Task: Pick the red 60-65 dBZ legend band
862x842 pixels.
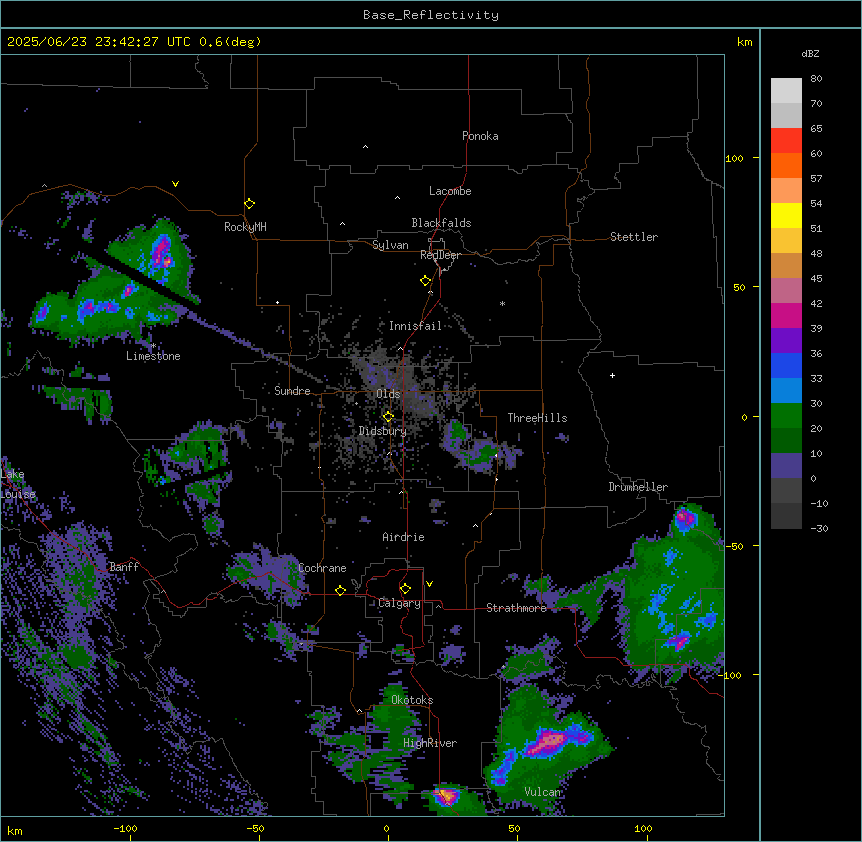Action: [x=786, y=141]
